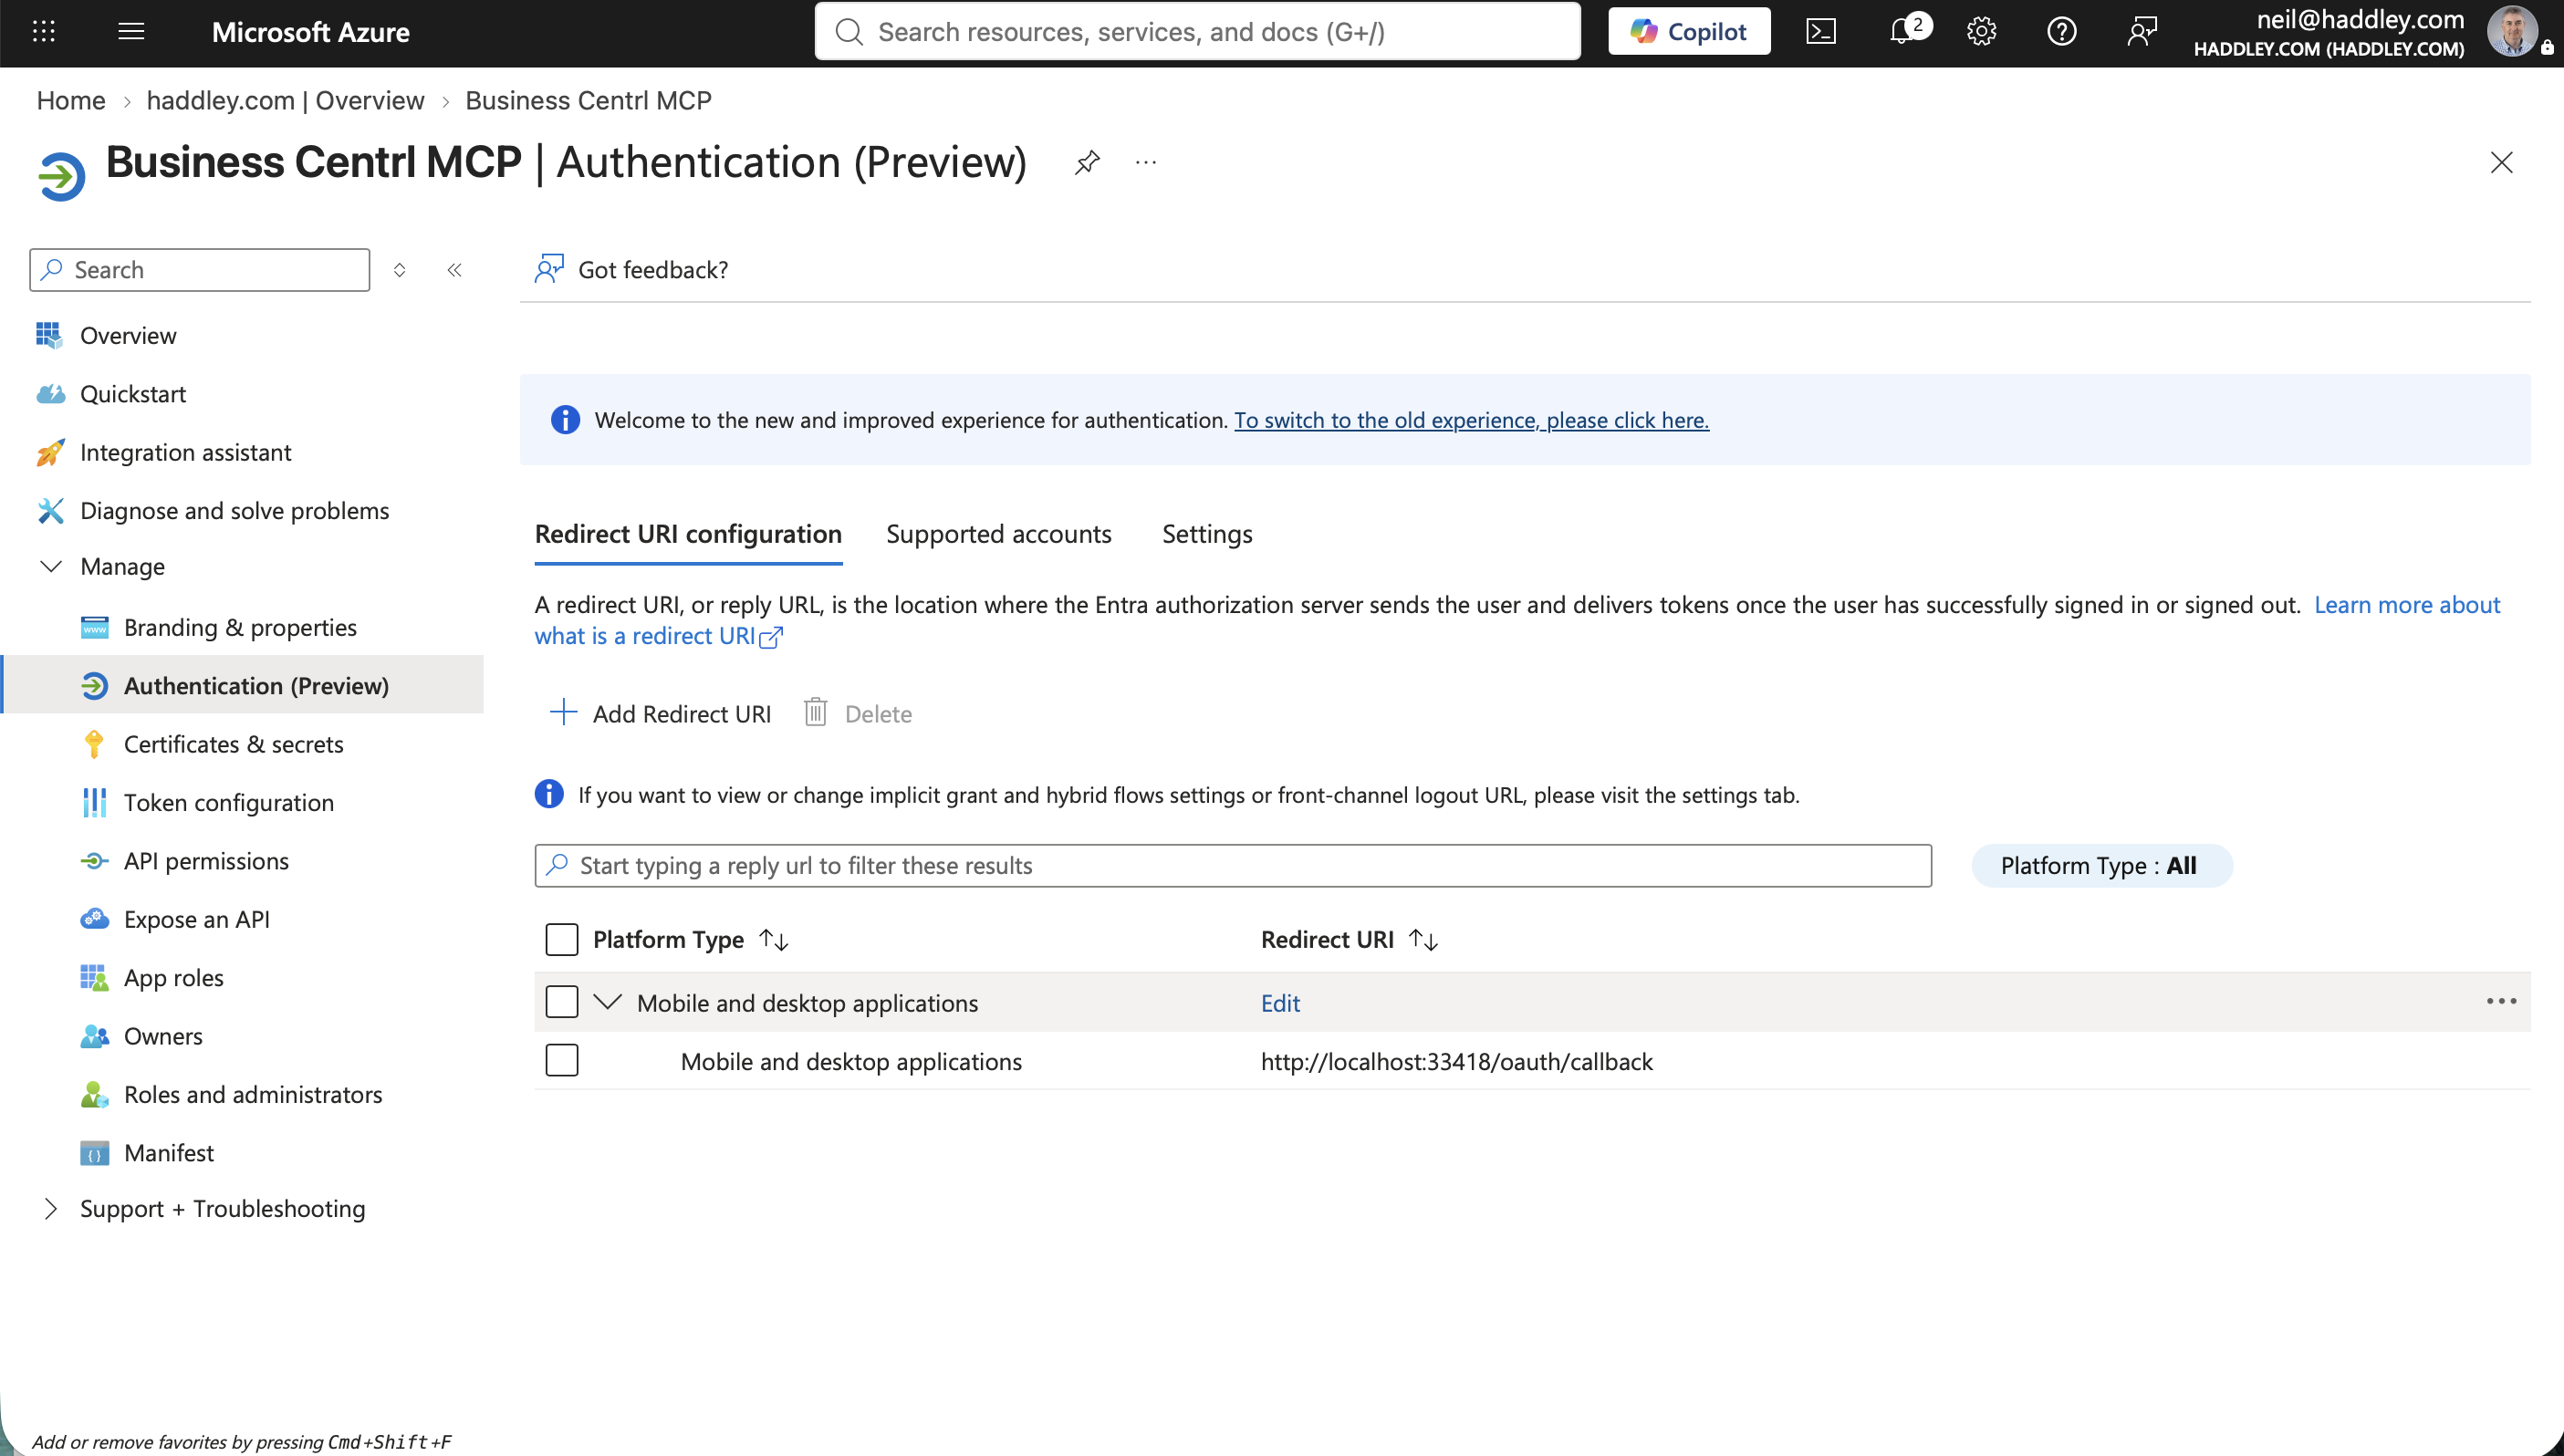The image size is (2564, 1456).
Task: Click the Diagnose and solve problems icon
Action: [x=50, y=511]
